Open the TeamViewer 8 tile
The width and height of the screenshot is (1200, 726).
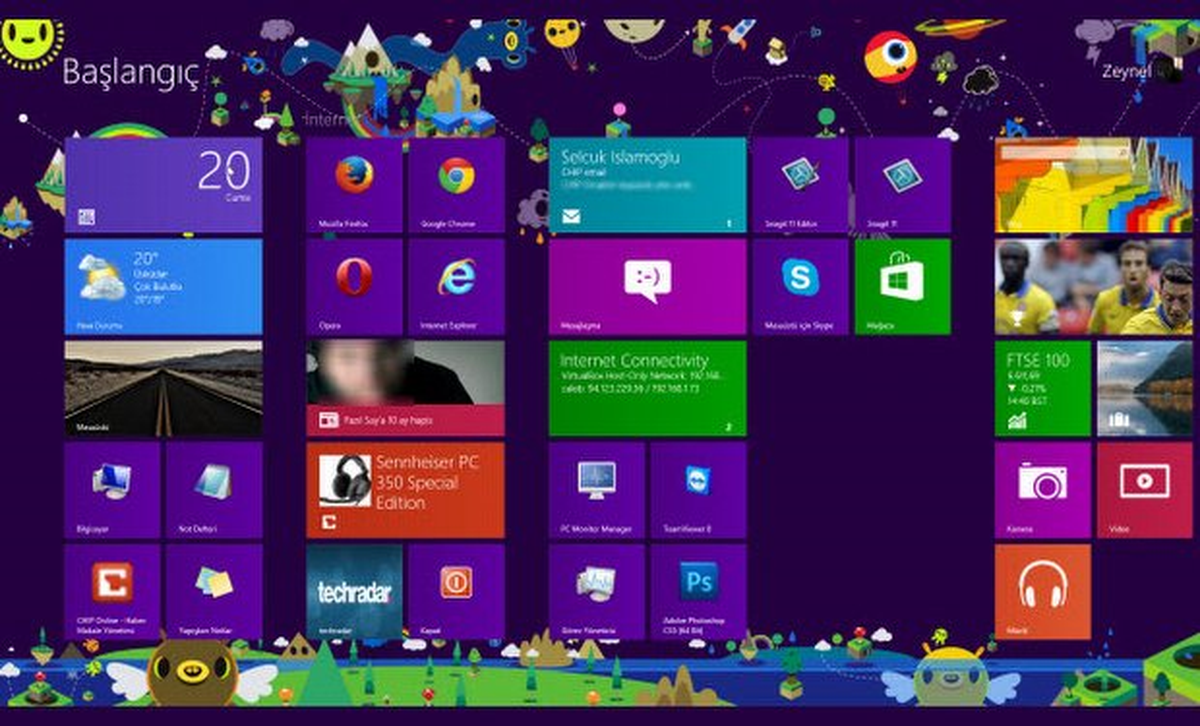coord(698,490)
